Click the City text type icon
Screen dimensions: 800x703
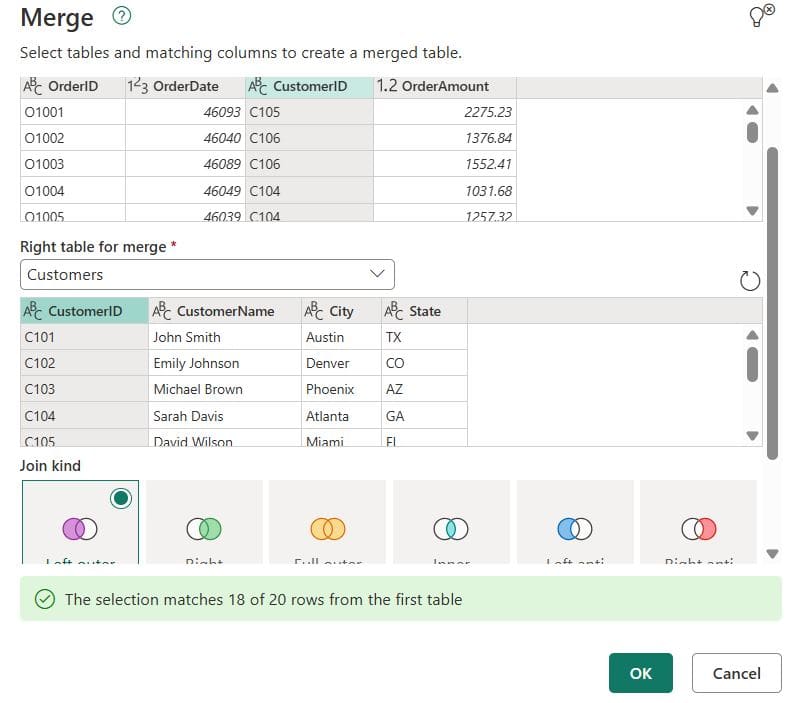point(314,311)
